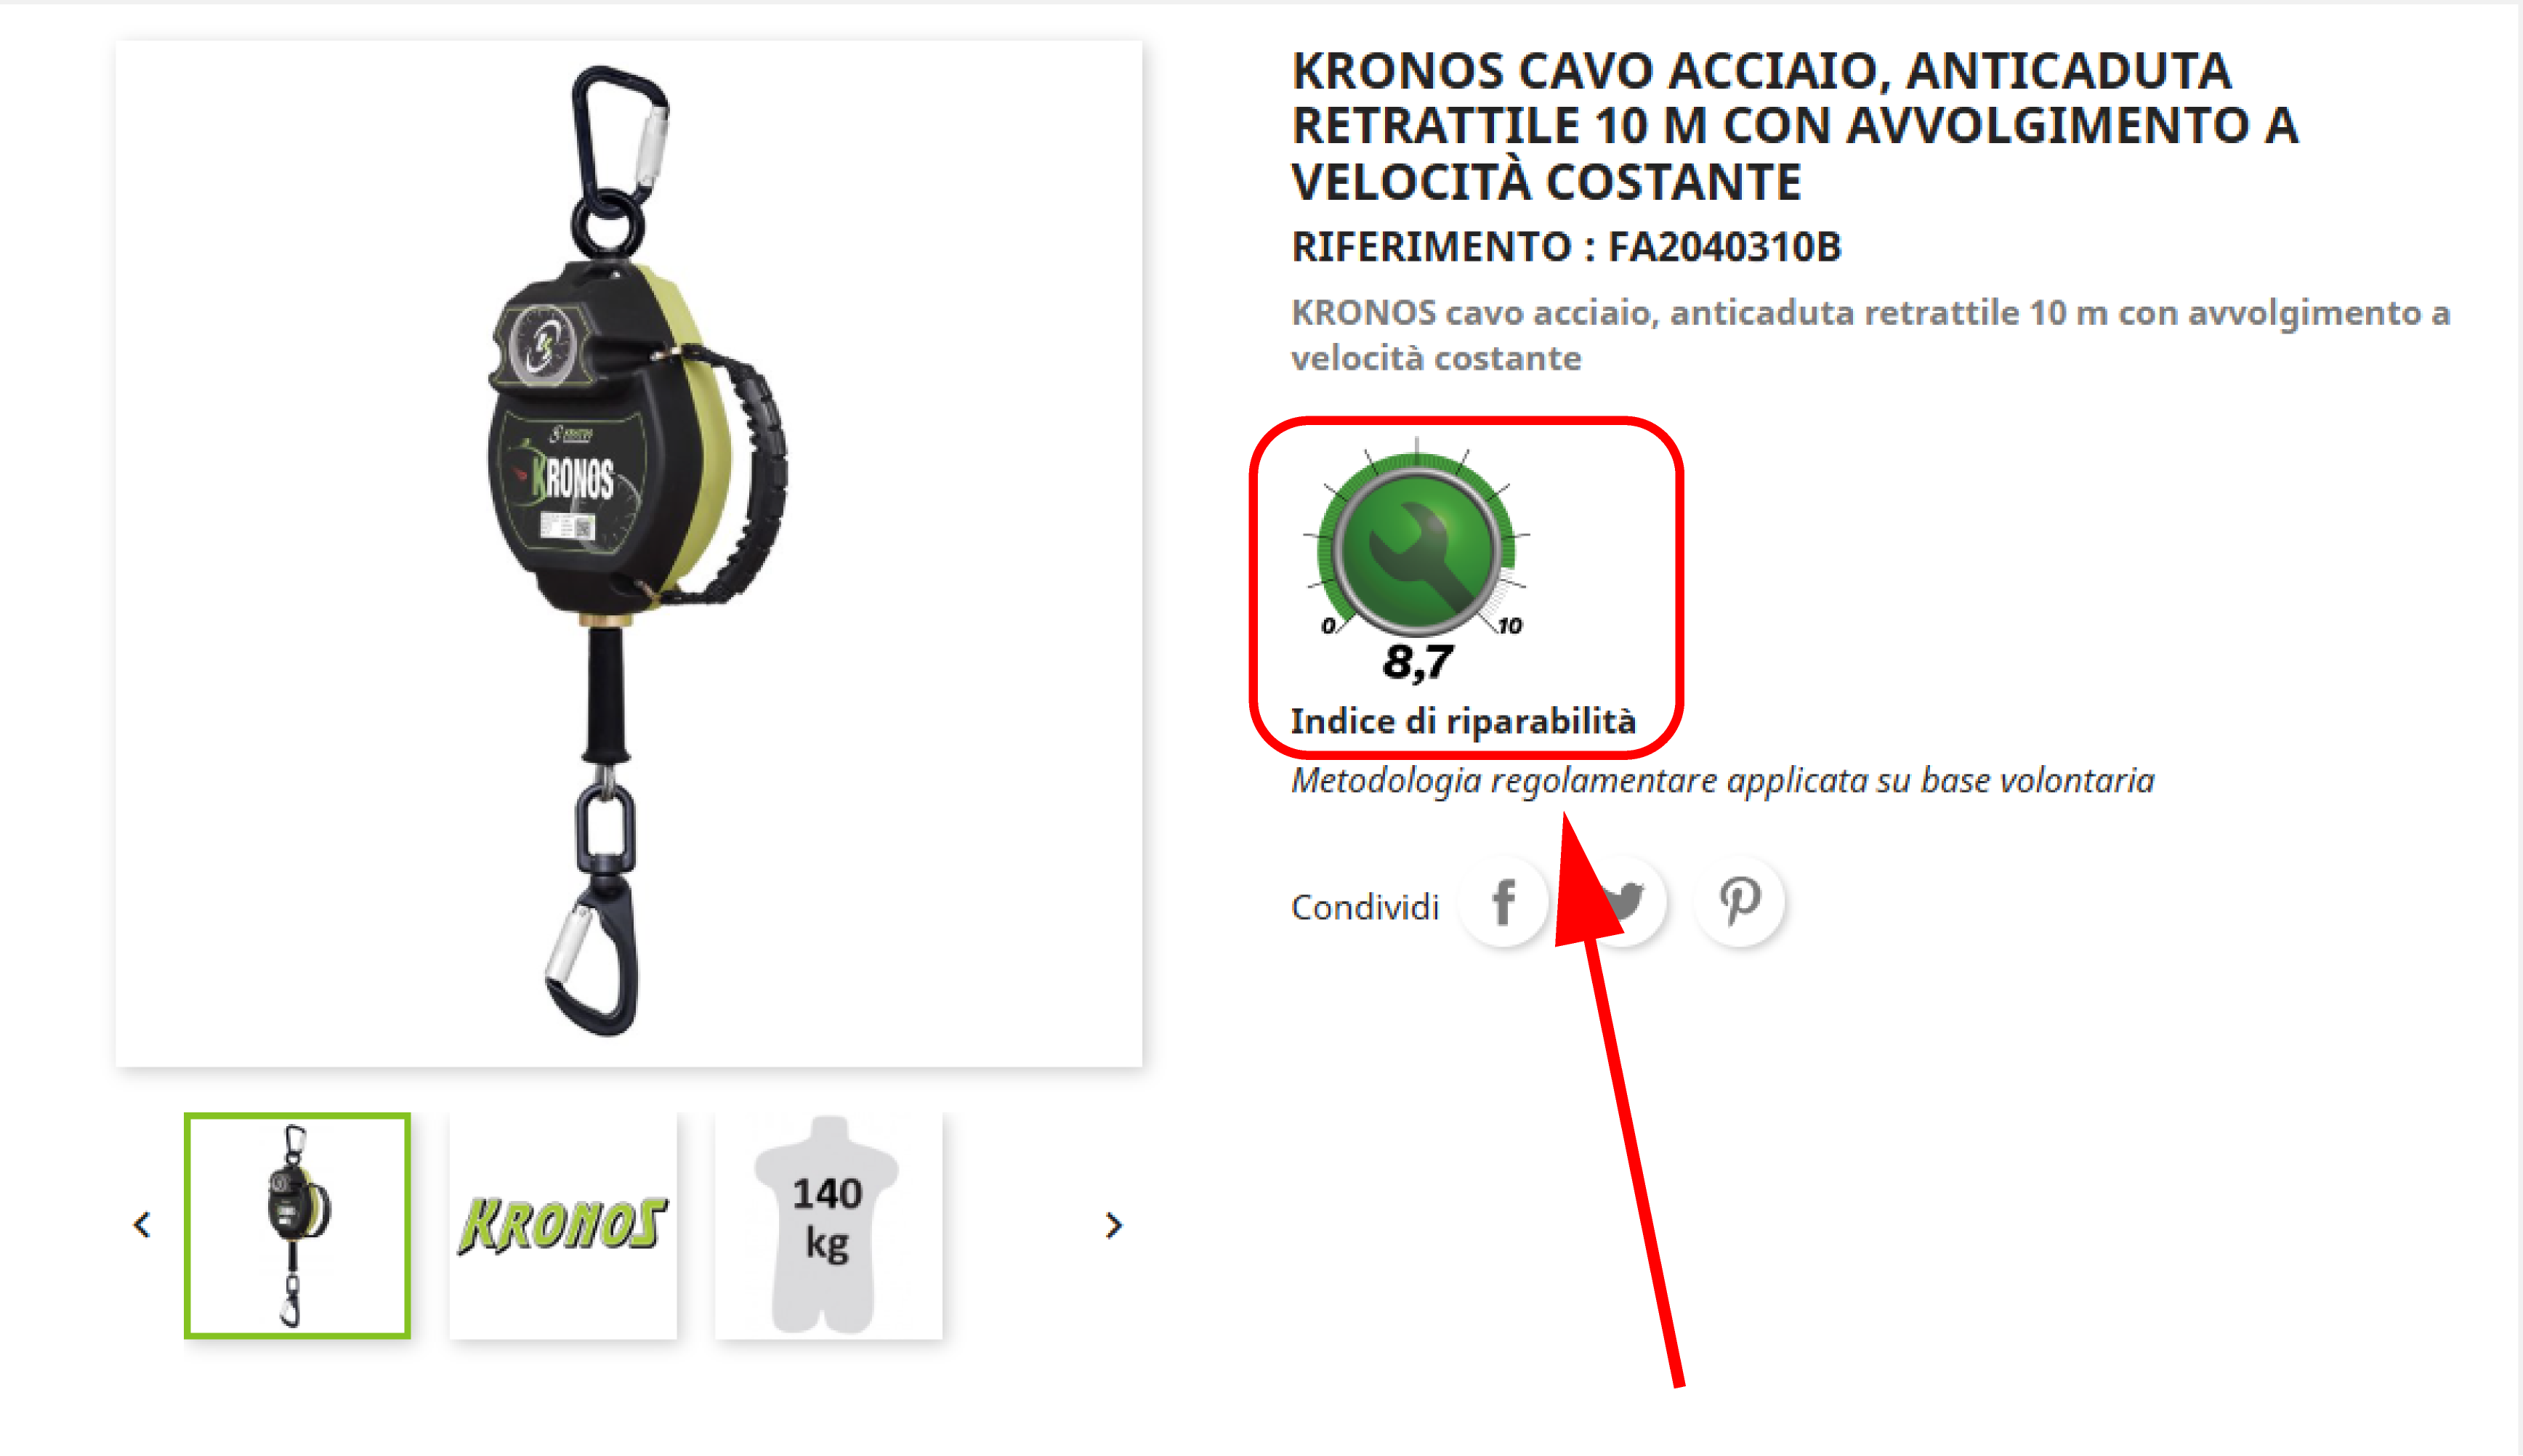Click the grey product short description
Screen dimensions: 2523x1456
(x=1871, y=335)
